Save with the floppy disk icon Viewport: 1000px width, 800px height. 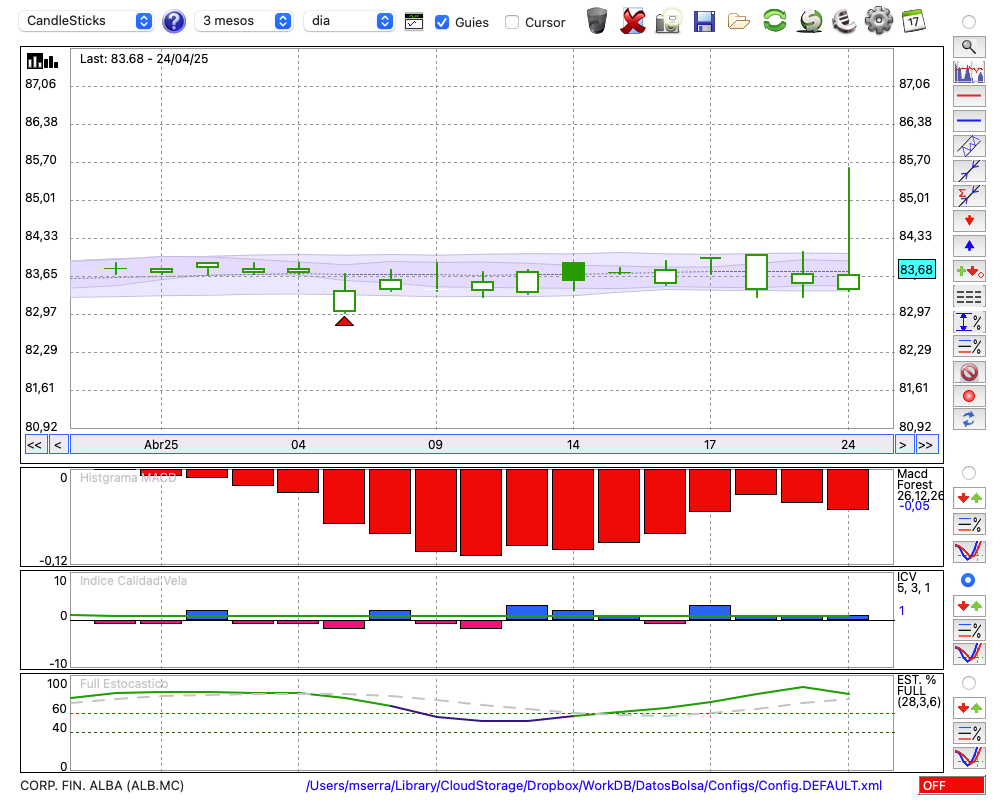(x=704, y=22)
